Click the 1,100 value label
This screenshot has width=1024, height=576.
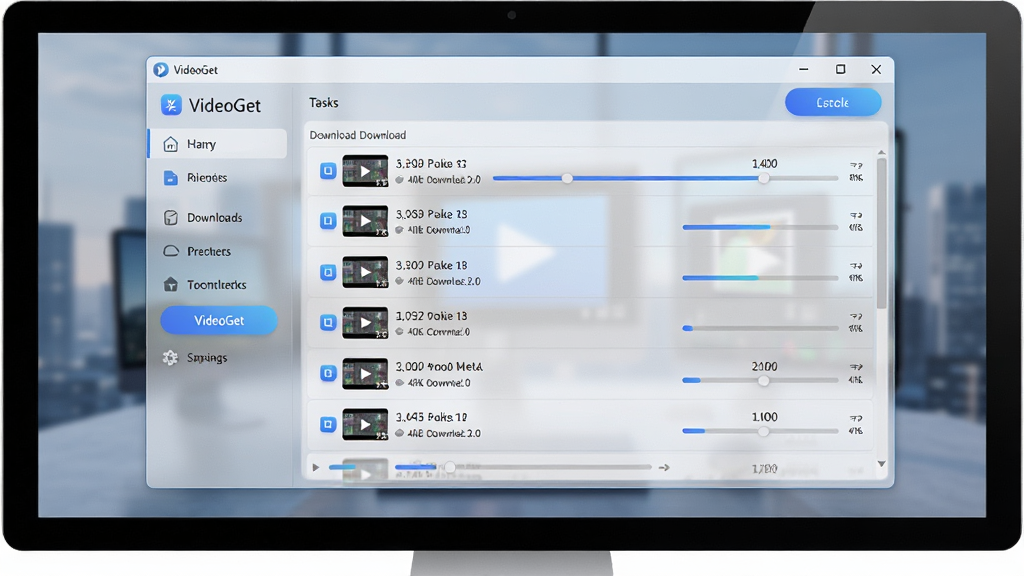pyautogui.click(x=764, y=417)
